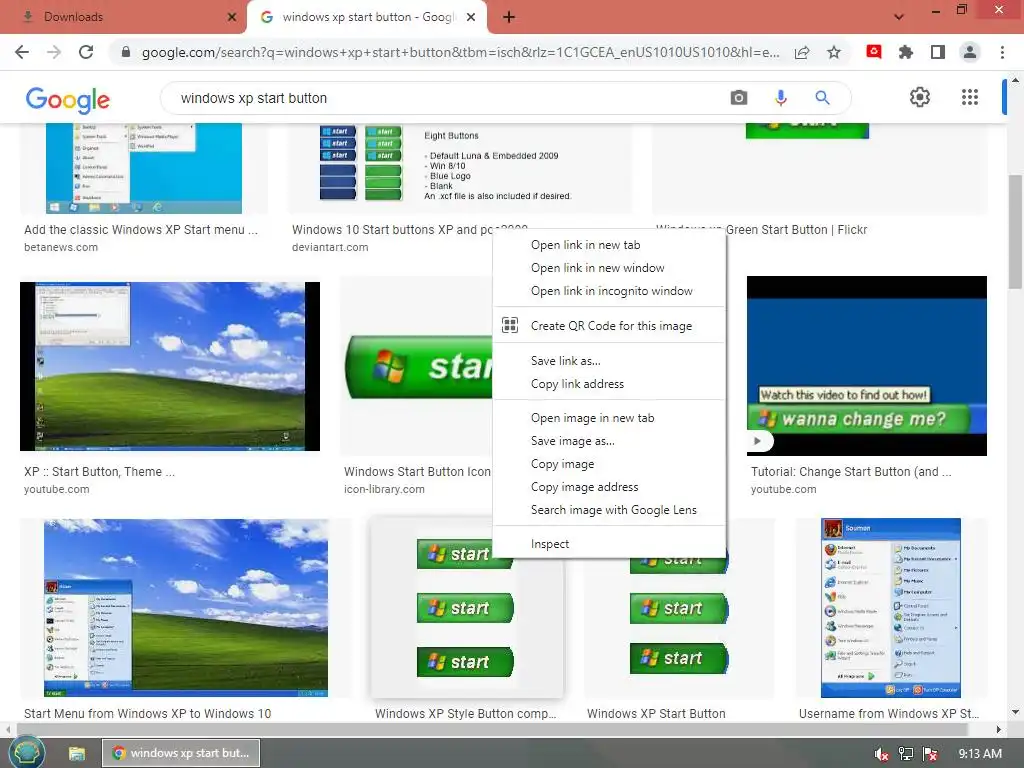Image resolution: width=1024 pixels, height=768 pixels.
Task: Click the 9:13 AM clock
Action: click(980, 754)
